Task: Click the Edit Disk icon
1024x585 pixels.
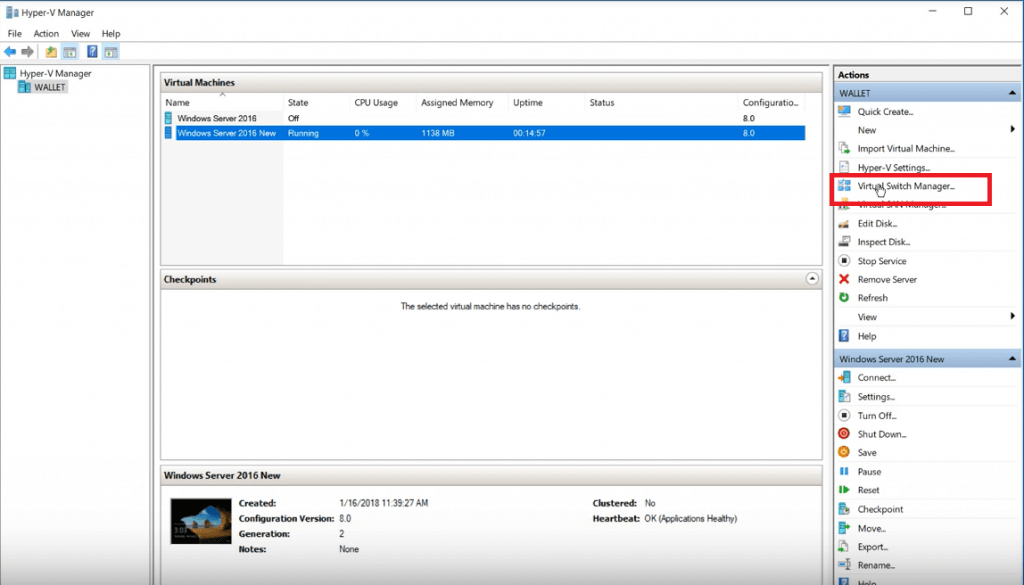Action: (x=844, y=223)
